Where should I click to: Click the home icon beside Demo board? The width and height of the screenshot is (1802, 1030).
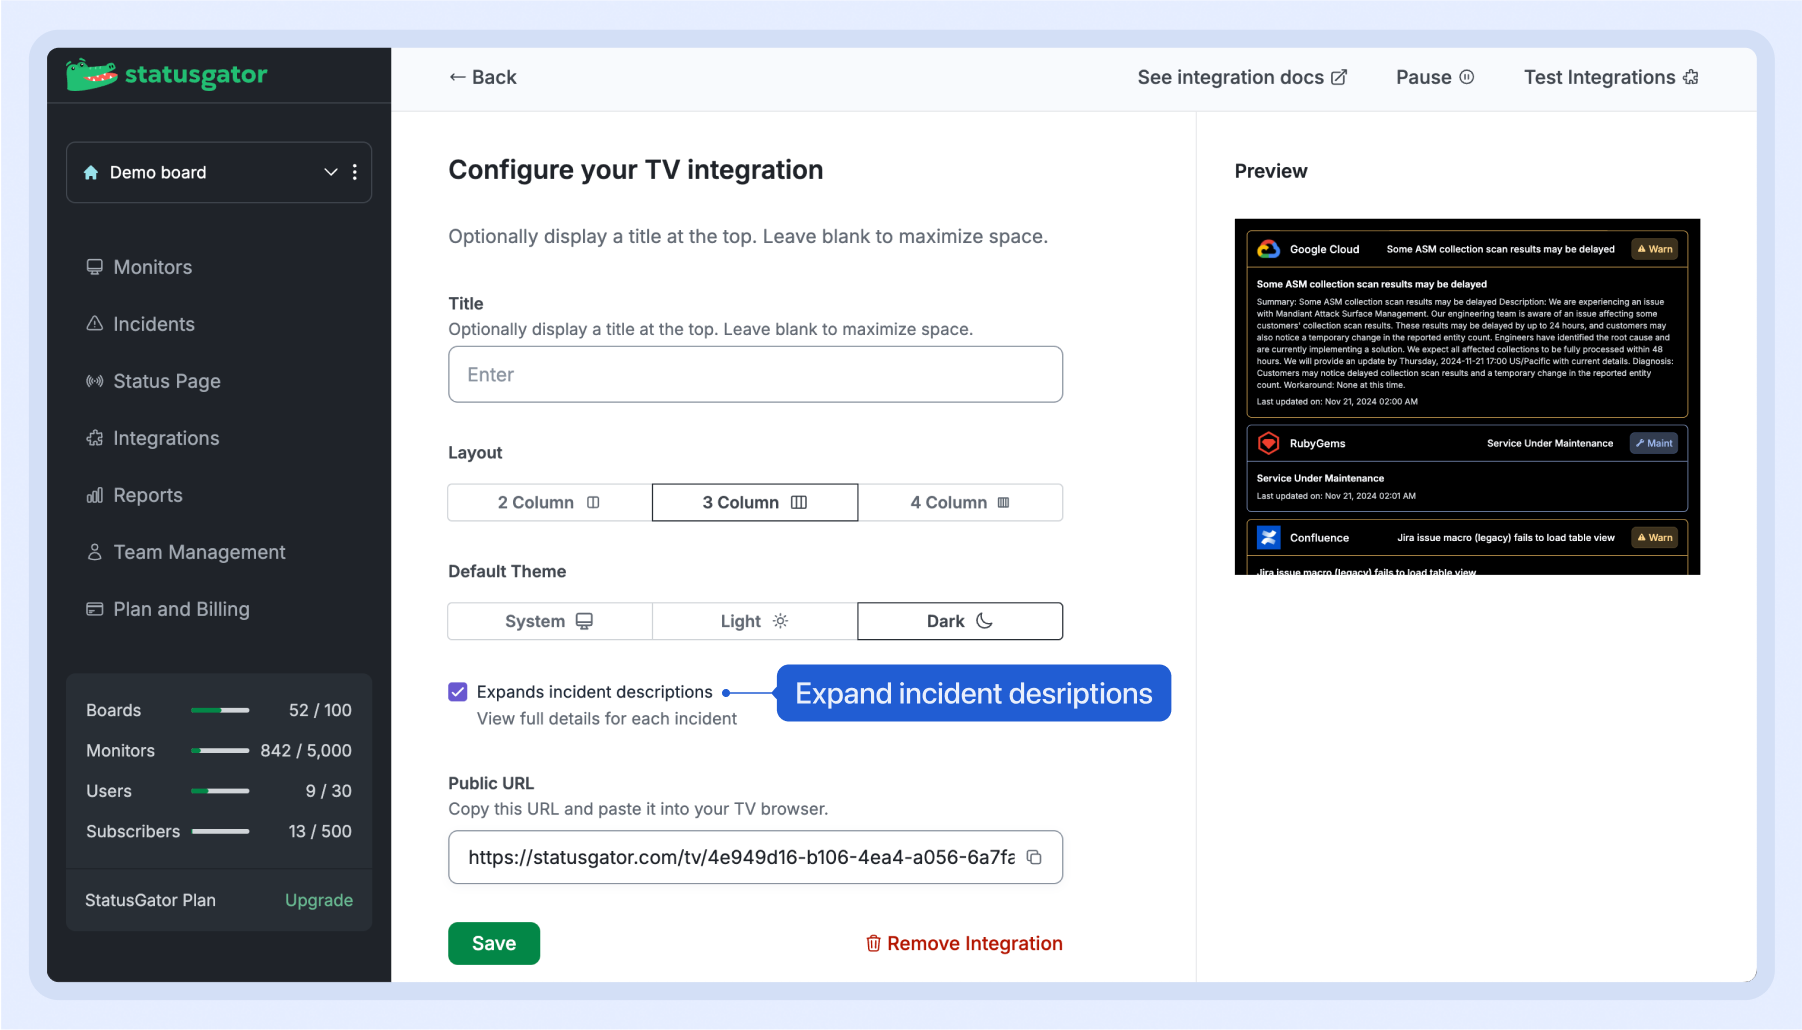click(x=91, y=172)
